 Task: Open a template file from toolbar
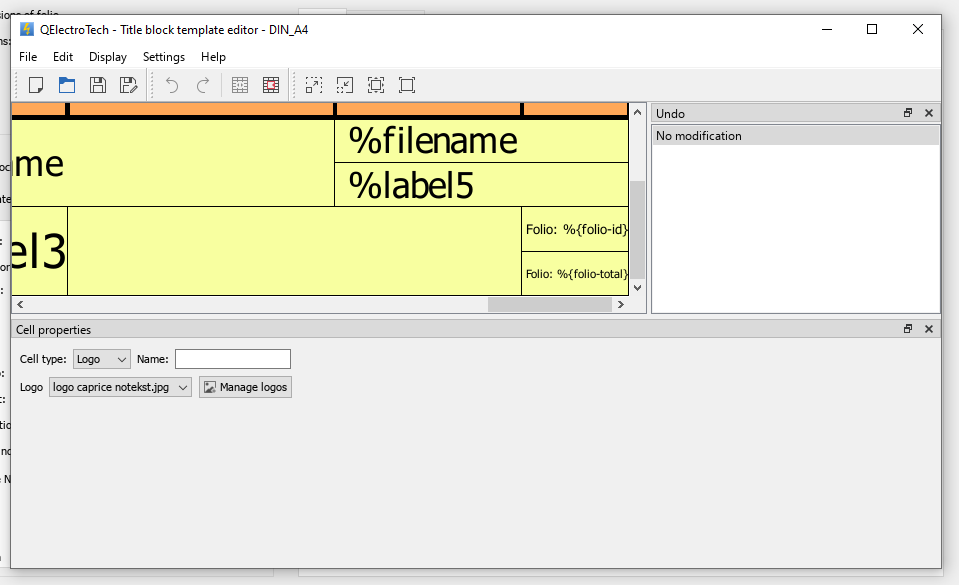point(67,85)
